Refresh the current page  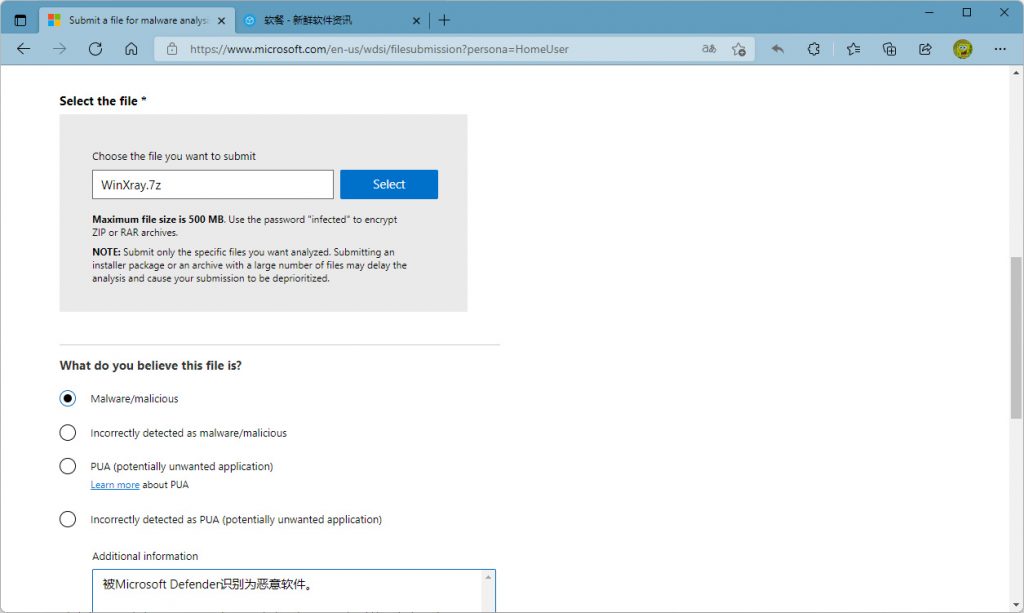coord(95,49)
